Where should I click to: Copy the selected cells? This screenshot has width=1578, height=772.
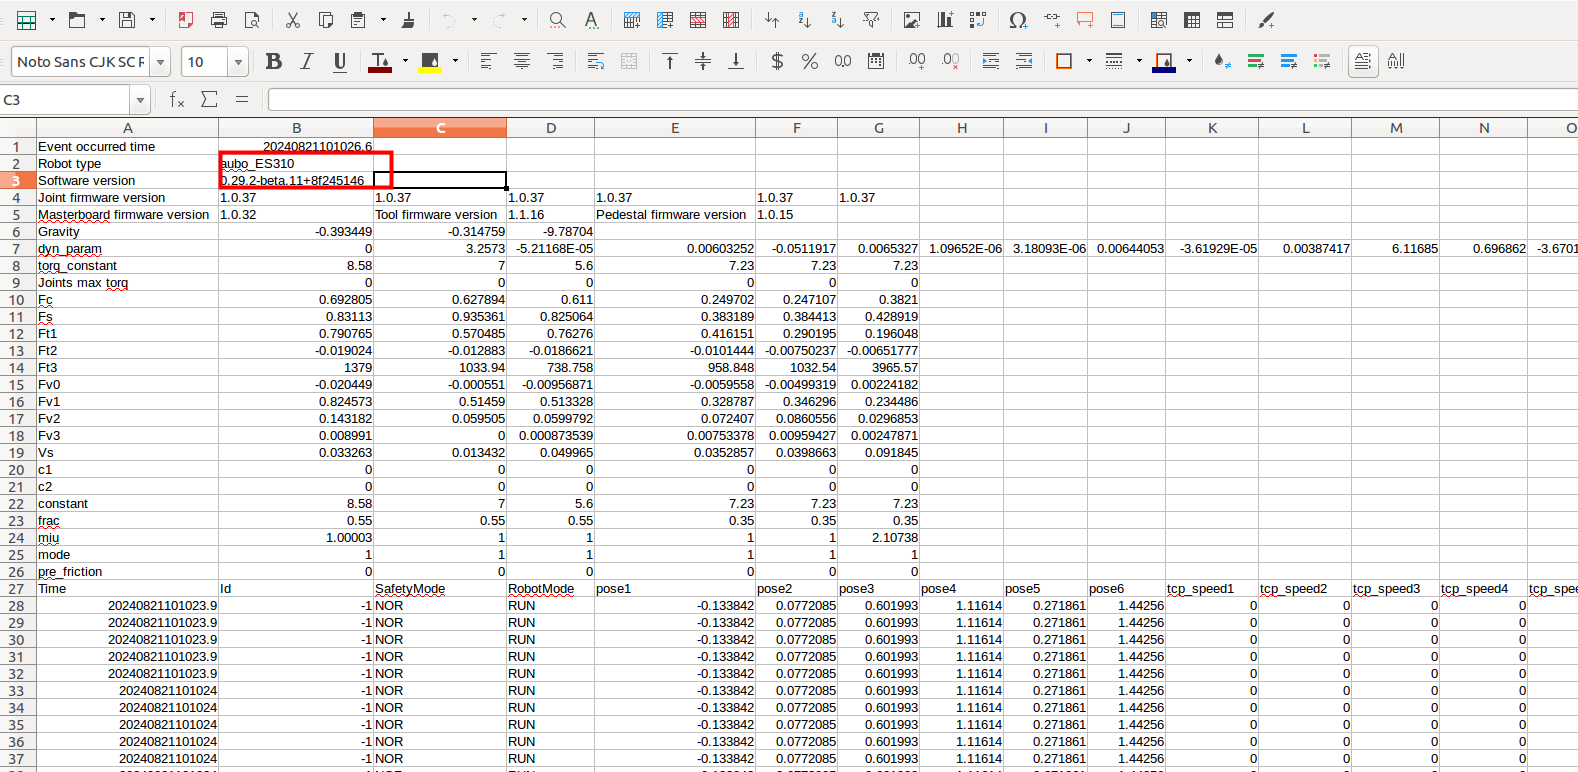pos(326,20)
